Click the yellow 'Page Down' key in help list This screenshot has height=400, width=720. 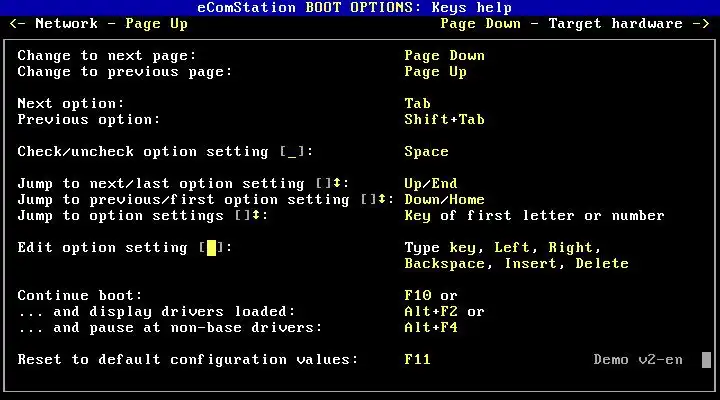[x=444, y=56]
